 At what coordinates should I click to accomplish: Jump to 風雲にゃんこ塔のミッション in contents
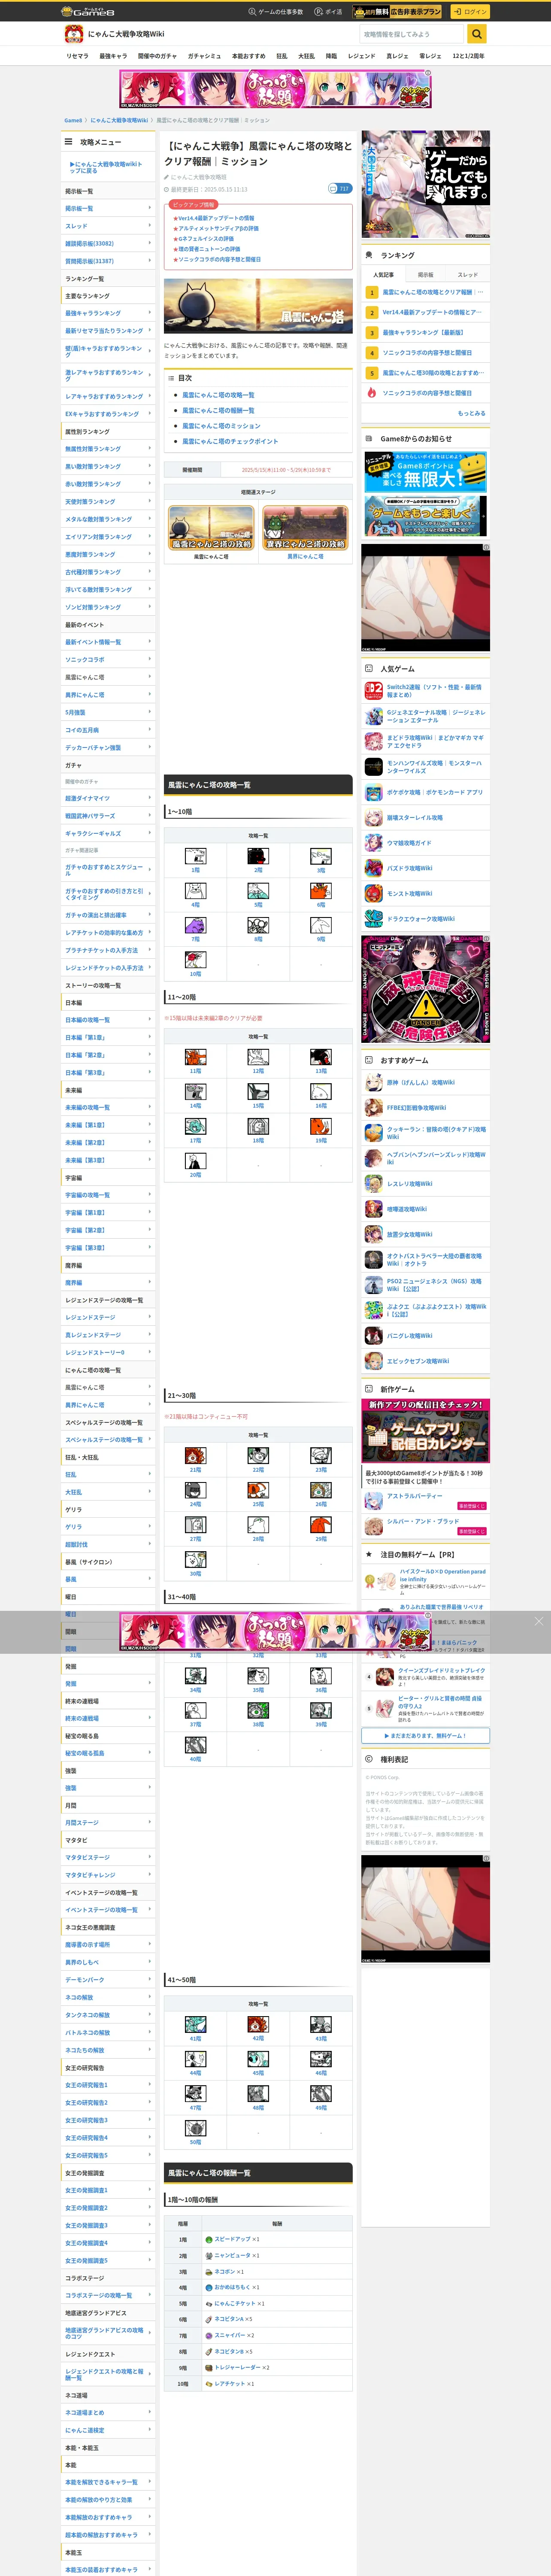point(221,426)
